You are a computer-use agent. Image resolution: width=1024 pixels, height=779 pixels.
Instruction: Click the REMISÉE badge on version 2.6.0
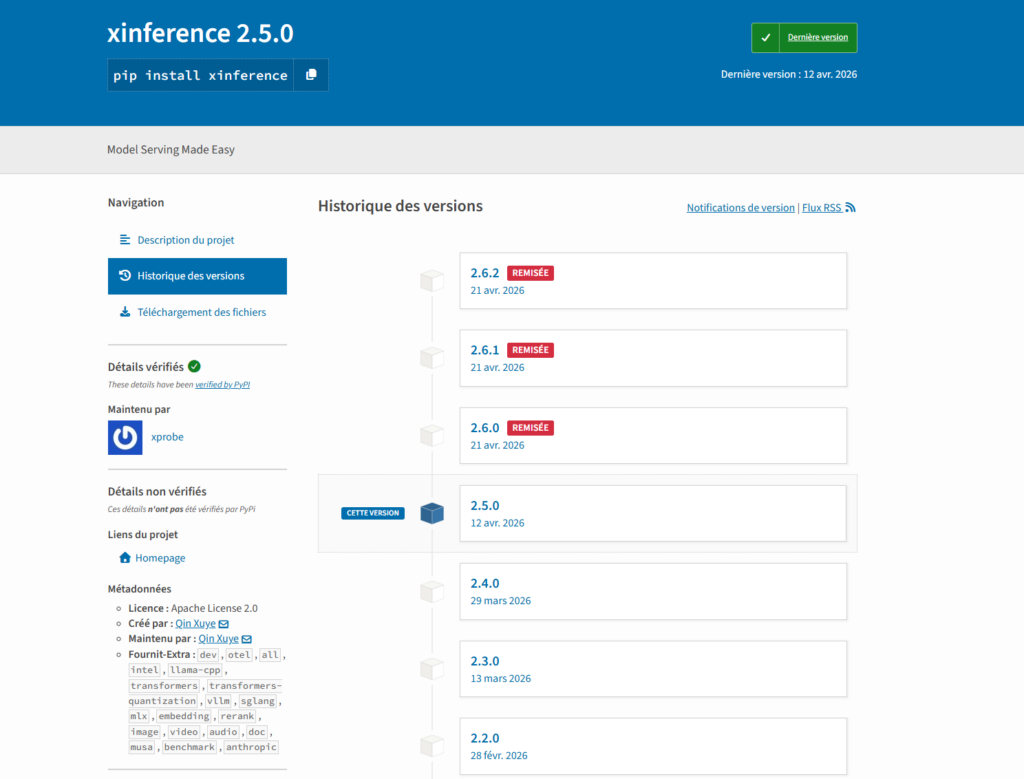(530, 428)
